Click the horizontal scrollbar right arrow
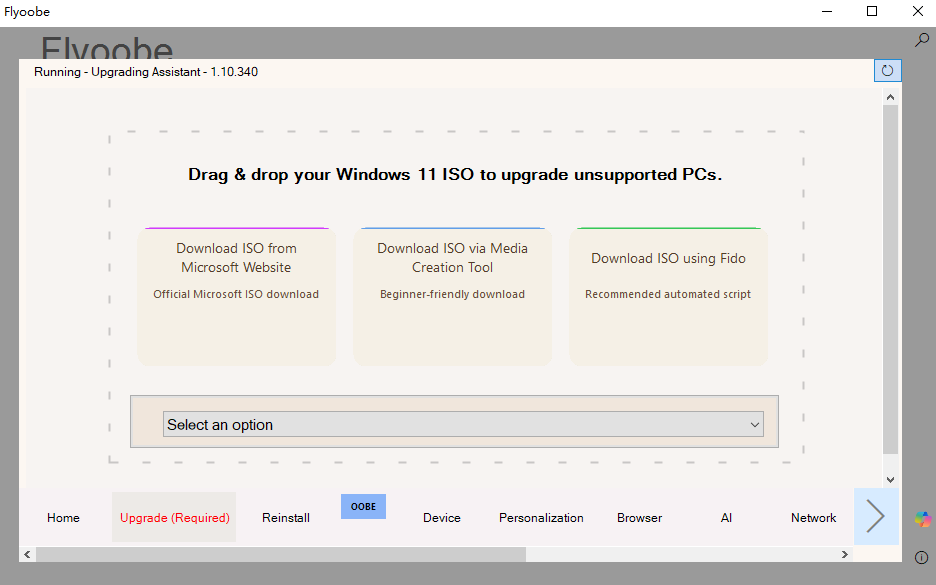Screen dimensions: 936x585 (x=845, y=555)
